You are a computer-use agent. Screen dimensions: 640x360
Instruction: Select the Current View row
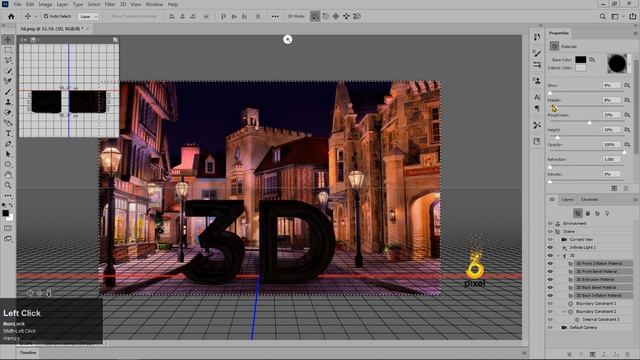point(581,240)
